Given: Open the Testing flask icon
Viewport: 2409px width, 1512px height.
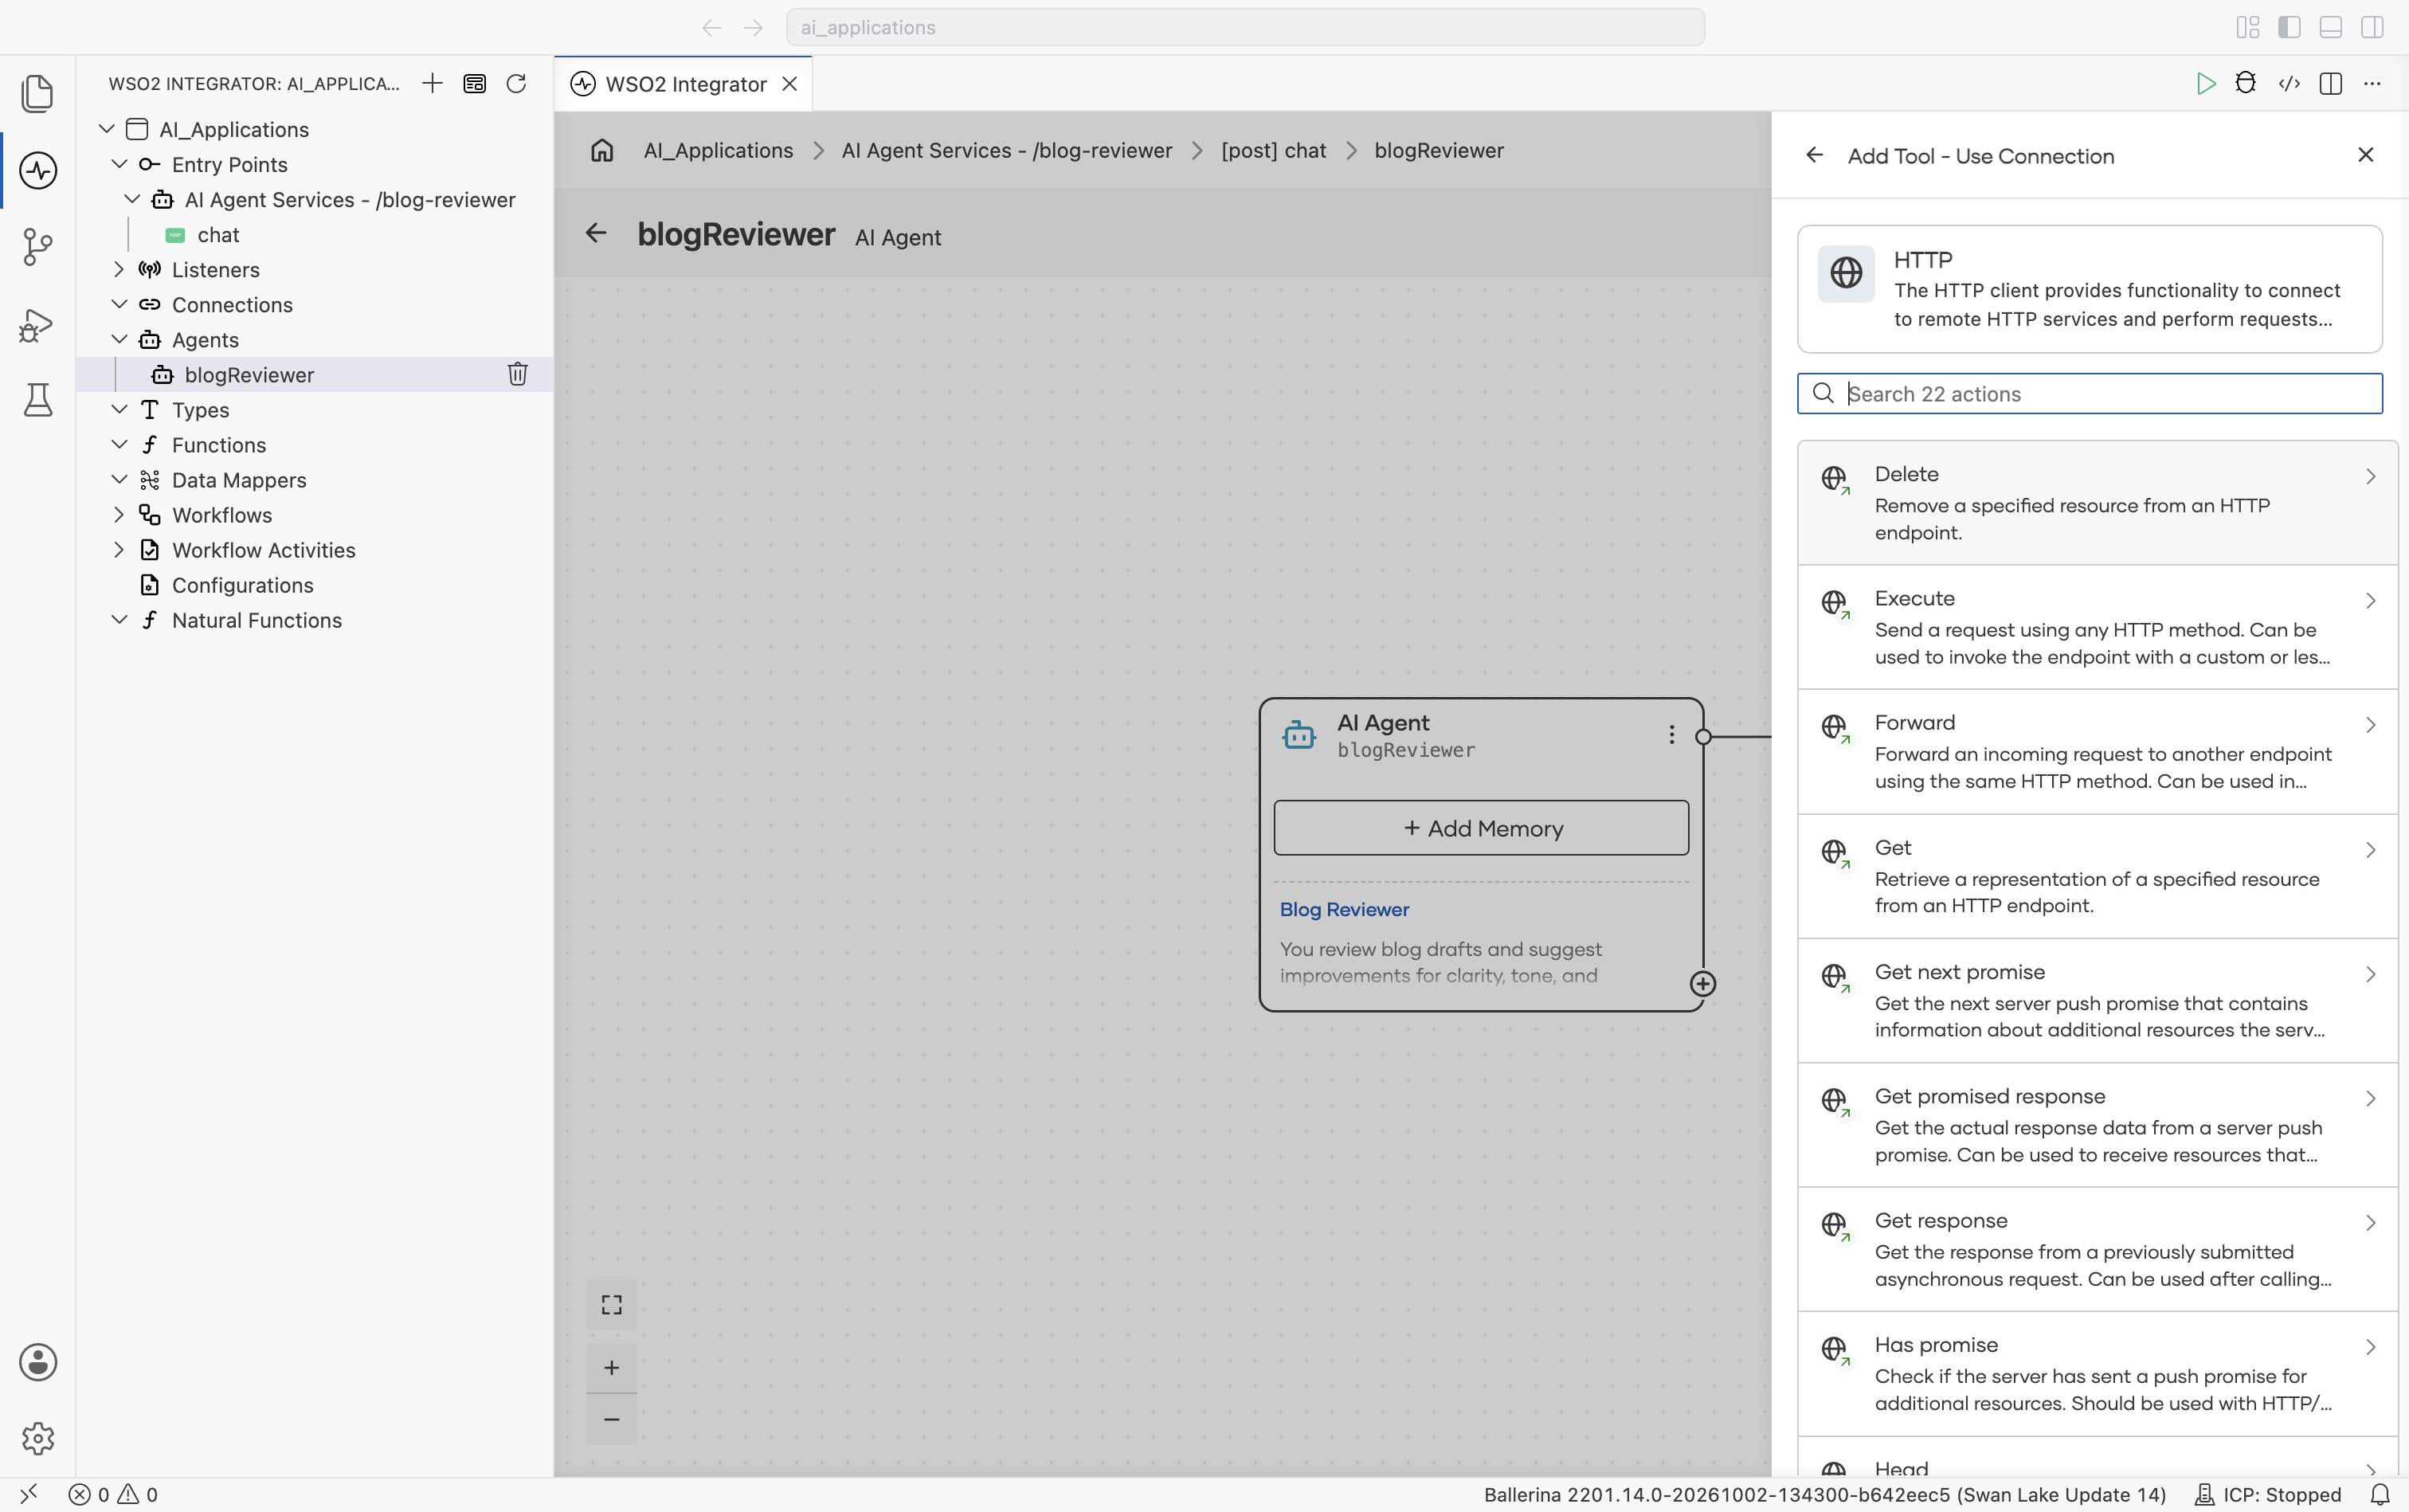Looking at the screenshot, I should click(37, 400).
